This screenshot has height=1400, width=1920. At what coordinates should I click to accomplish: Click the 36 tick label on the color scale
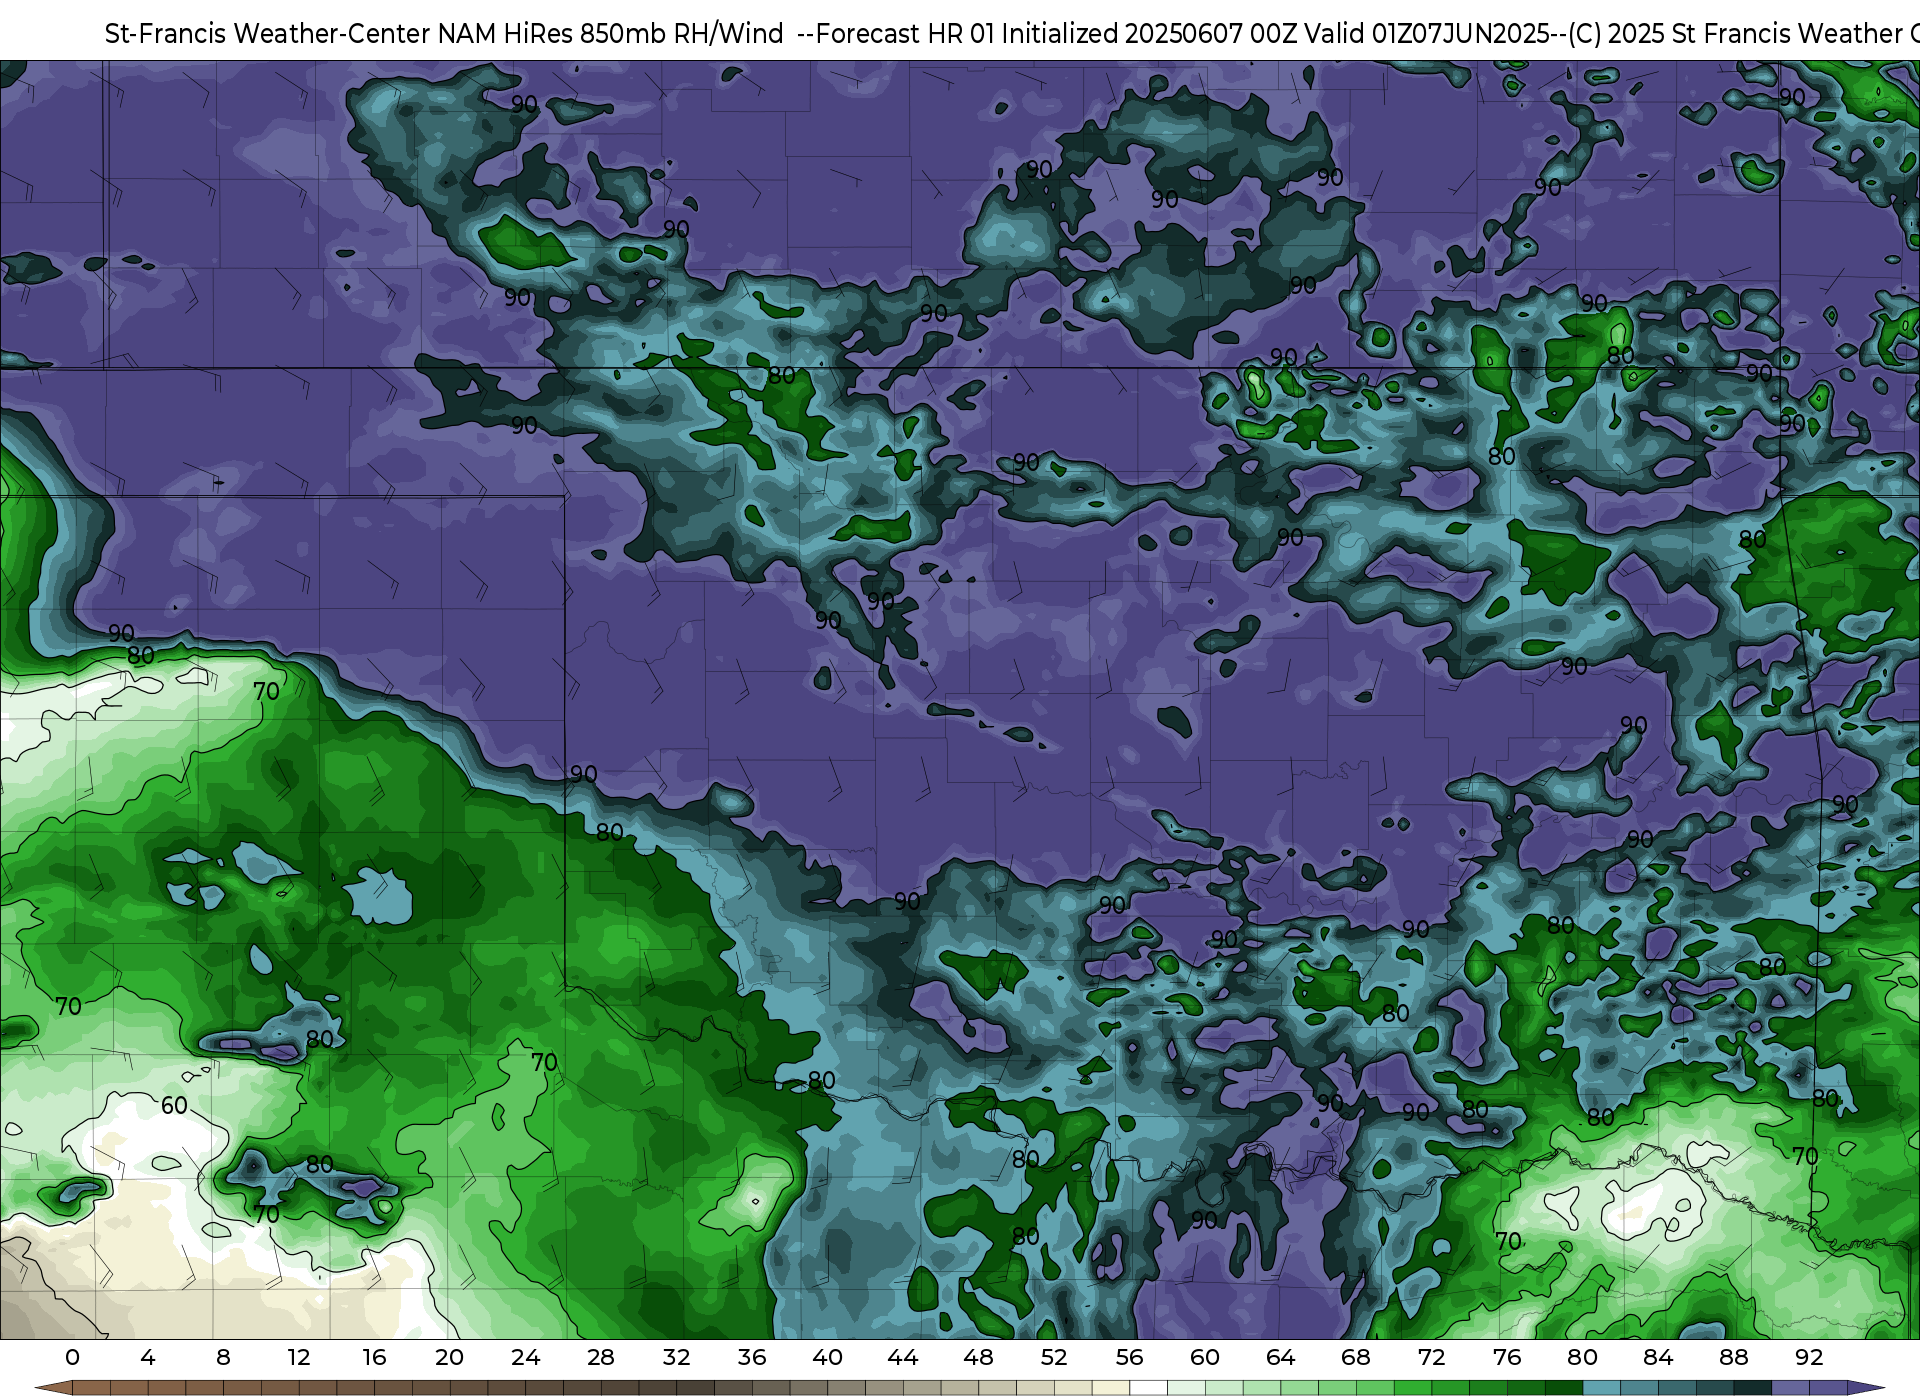point(752,1357)
